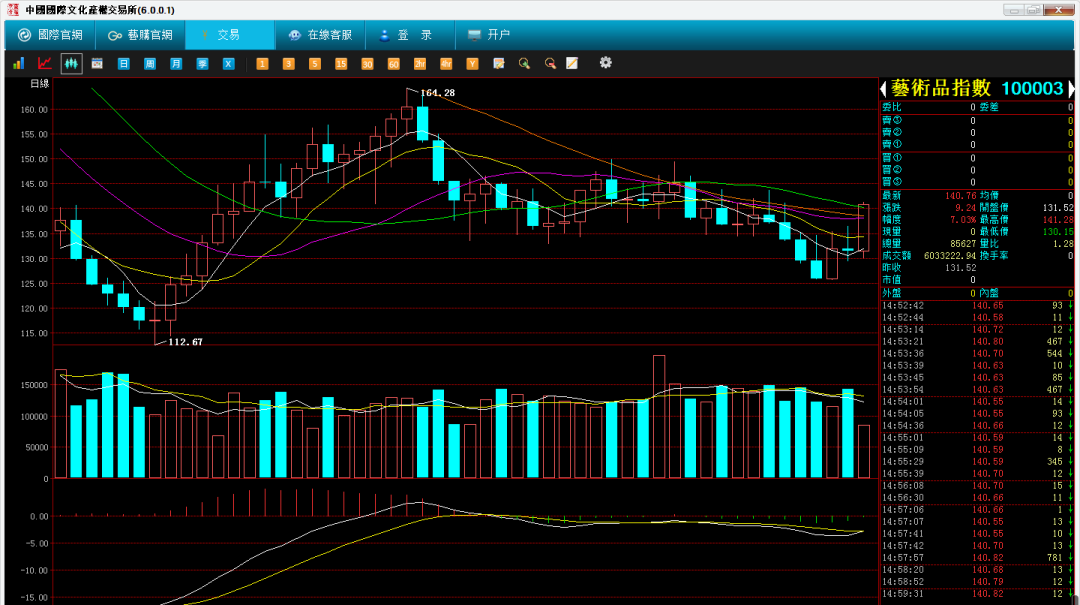The height and width of the screenshot is (605, 1080).
Task: Select 1-minute interval icon
Action: tap(262, 63)
